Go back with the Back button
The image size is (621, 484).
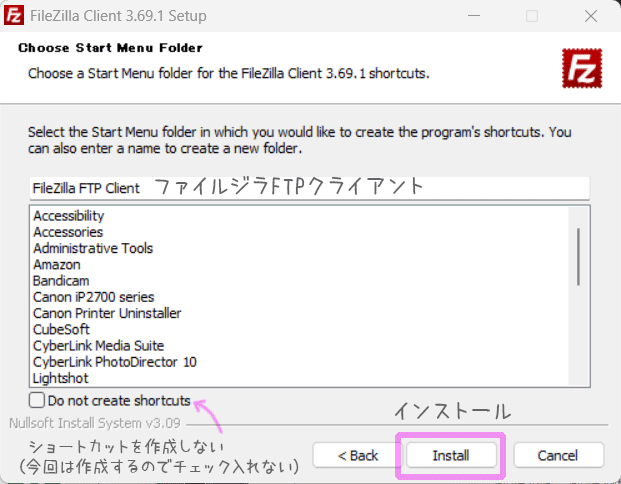[358, 455]
